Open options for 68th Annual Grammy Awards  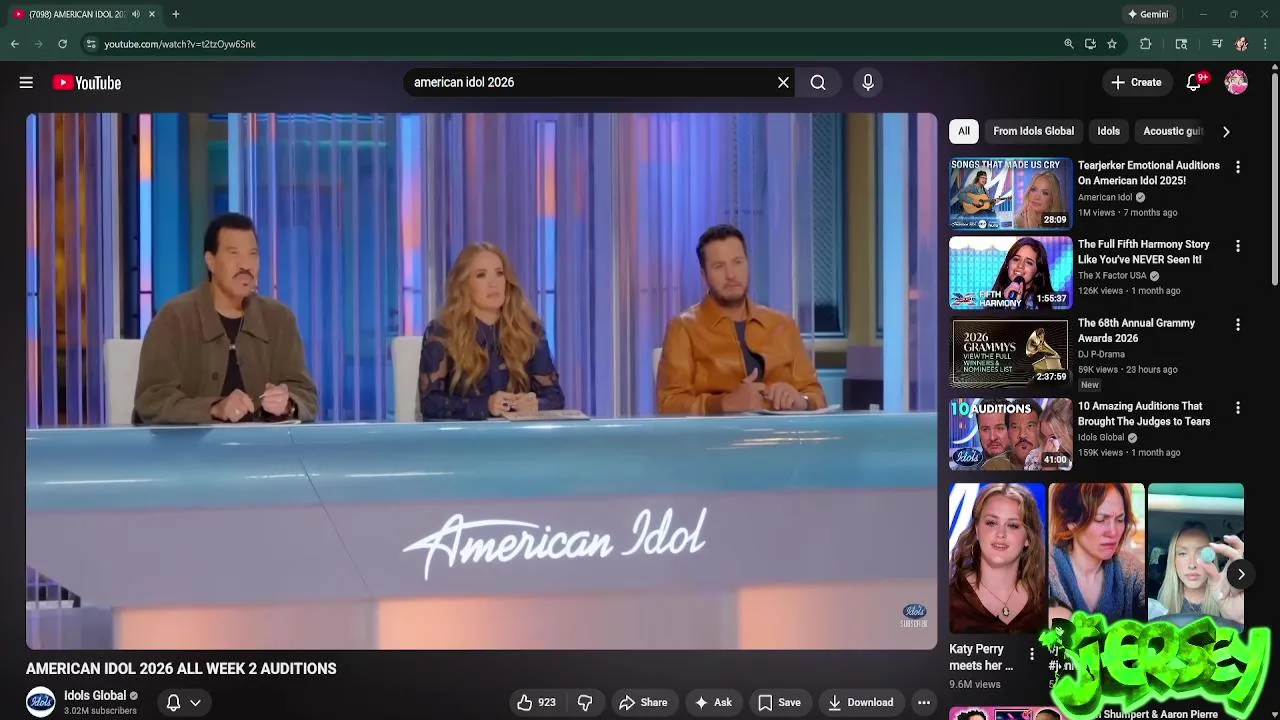click(1238, 325)
